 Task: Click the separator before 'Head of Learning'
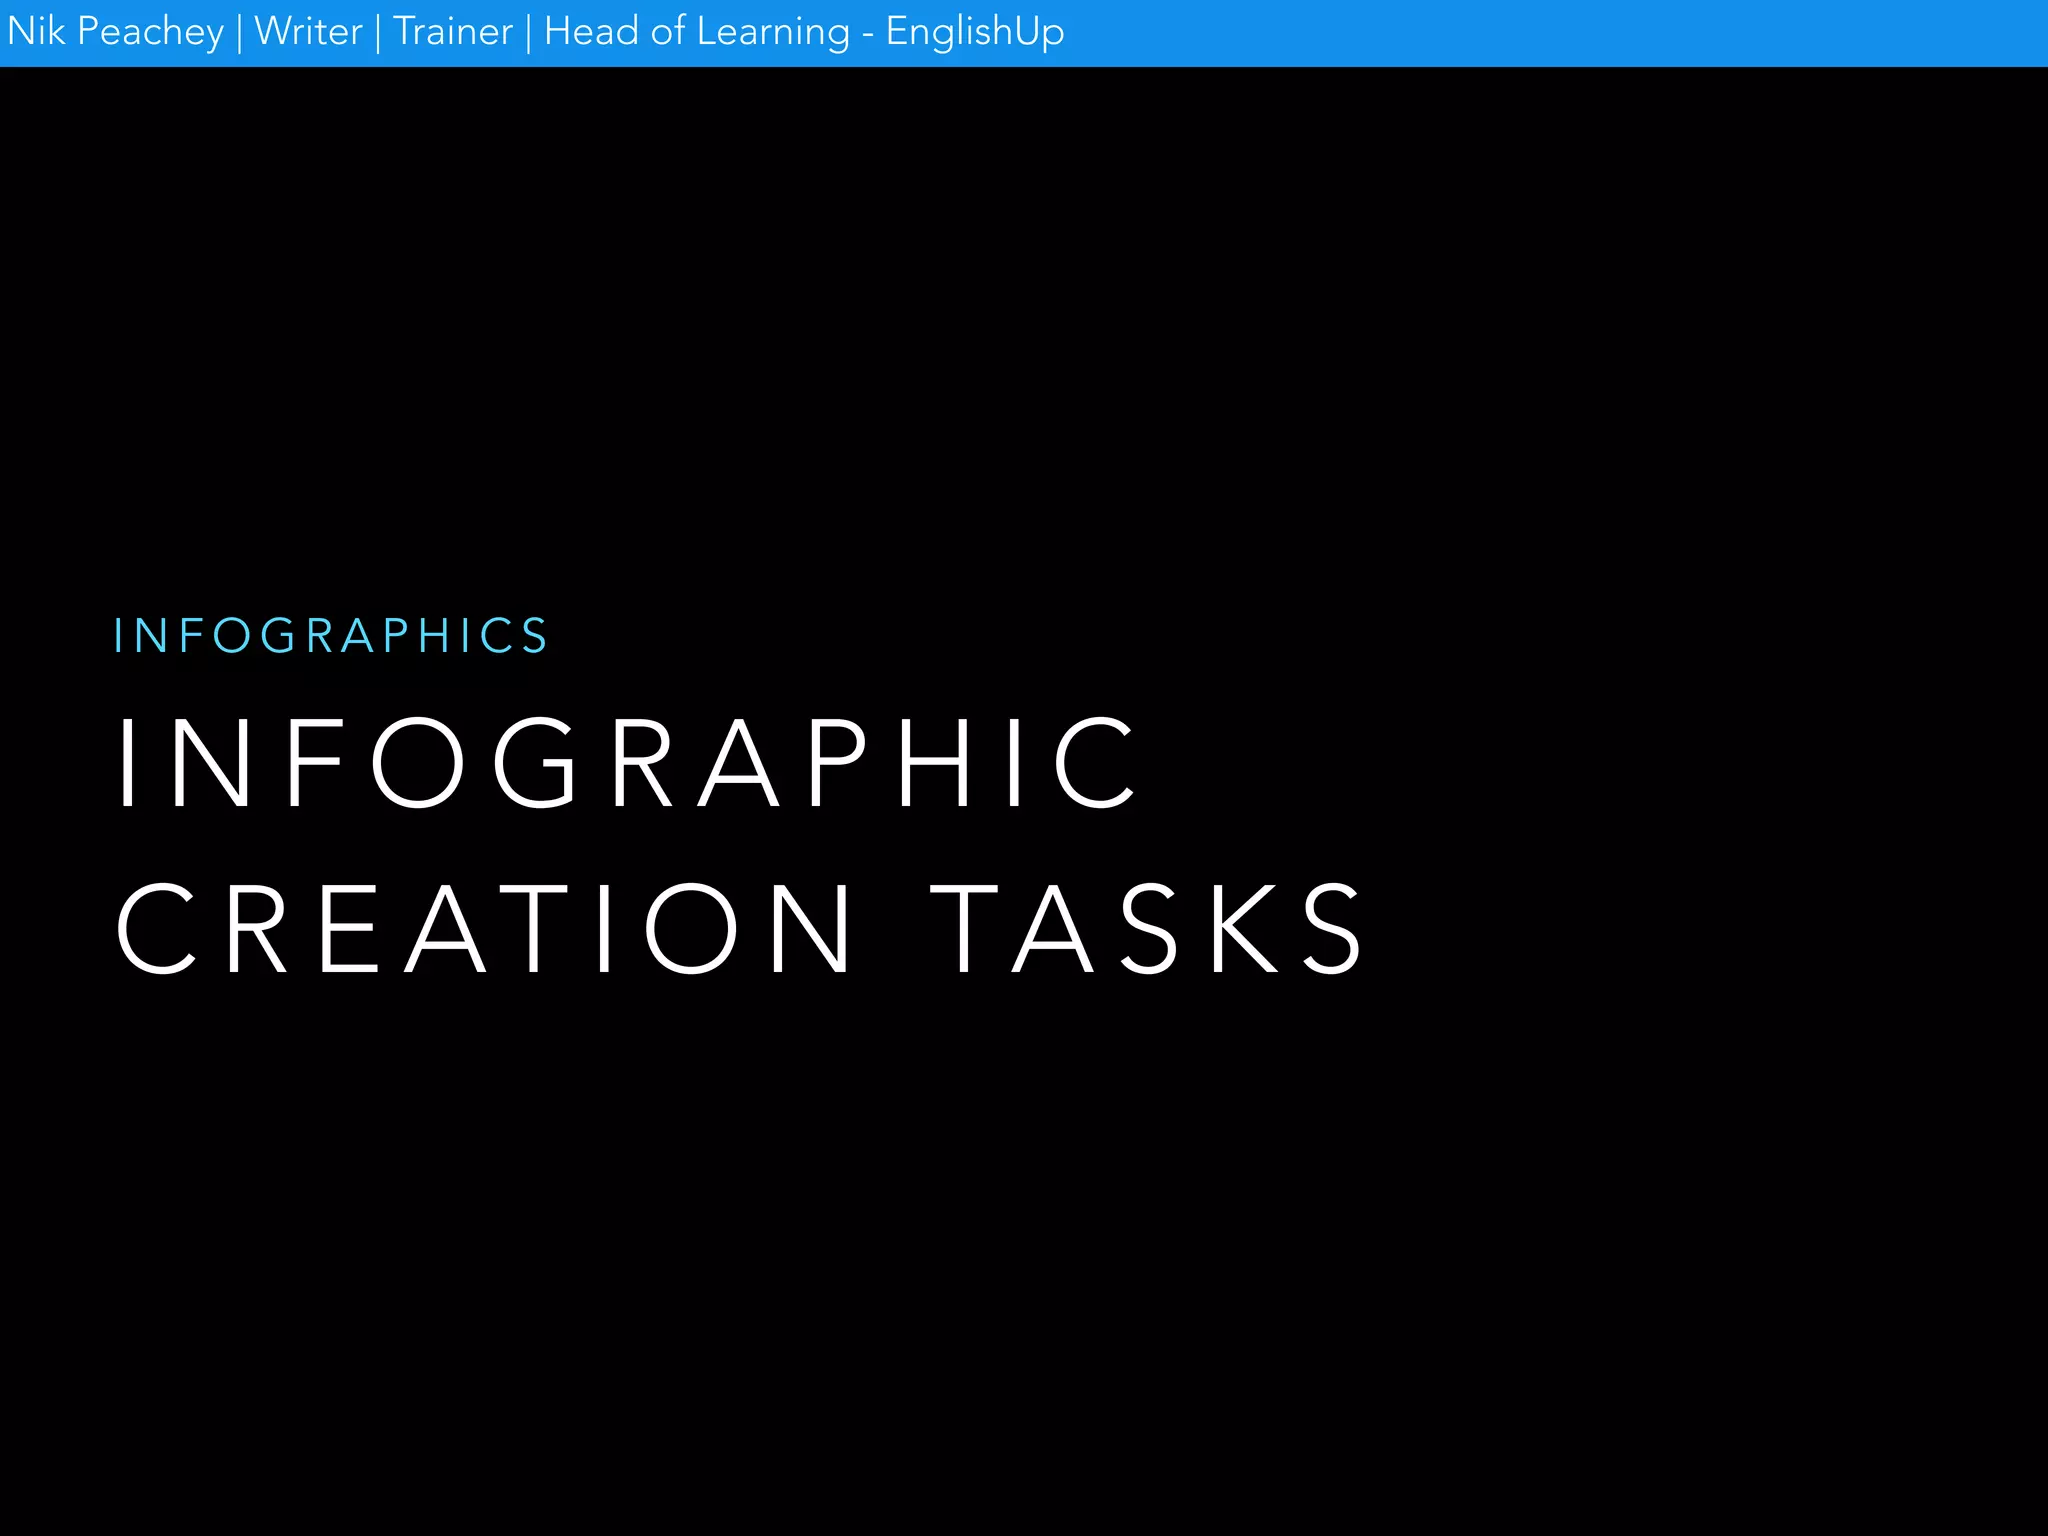[528, 34]
